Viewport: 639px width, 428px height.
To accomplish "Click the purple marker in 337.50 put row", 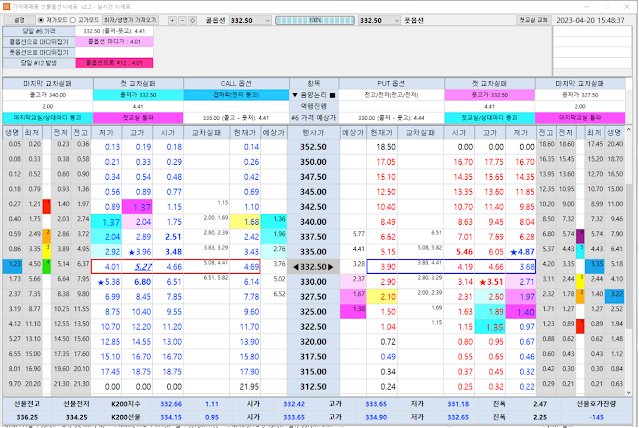I will [x=580, y=237].
